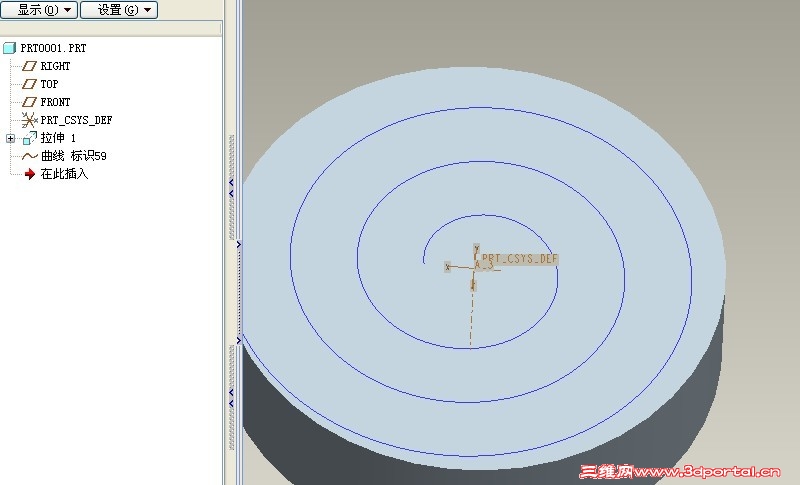Click the FRONT datum plane icon
The image size is (800, 485).
[x=30, y=102]
